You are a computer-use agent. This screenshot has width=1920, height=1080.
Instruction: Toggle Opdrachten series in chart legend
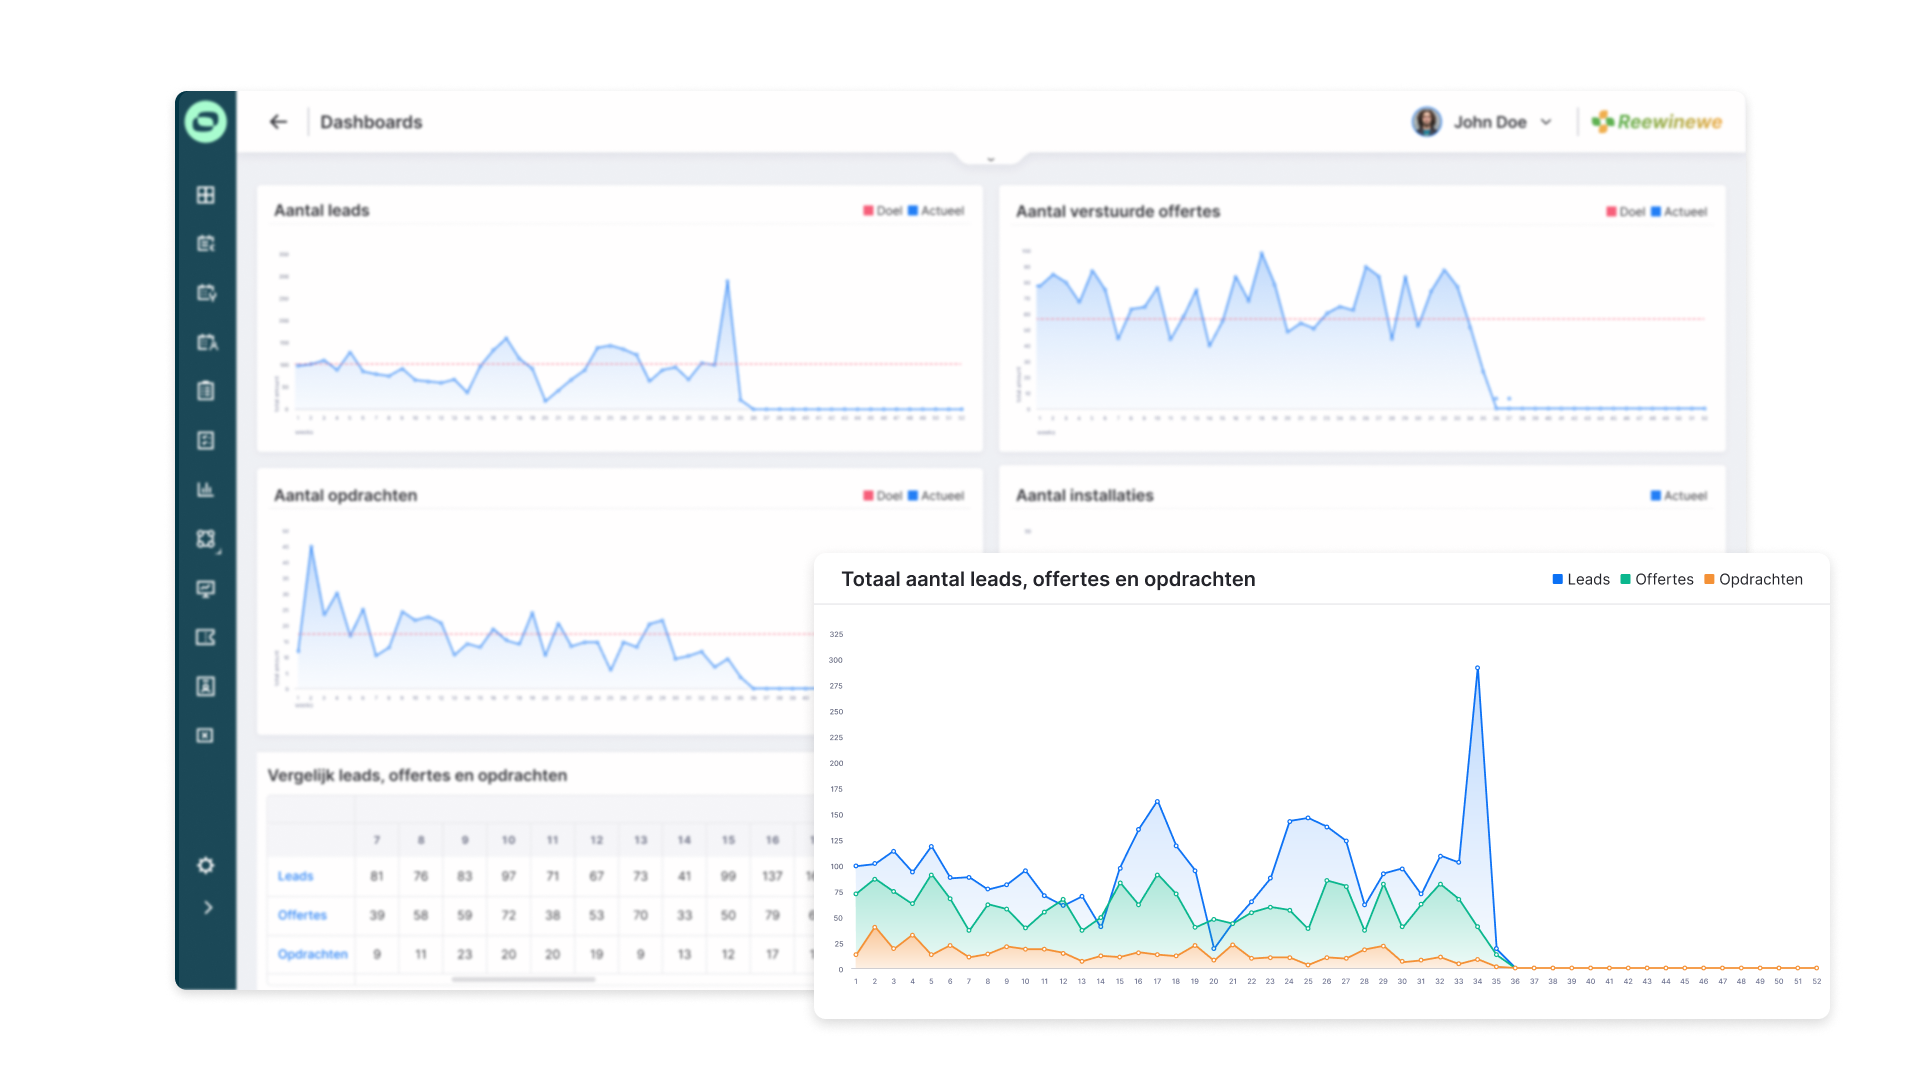1753,580
